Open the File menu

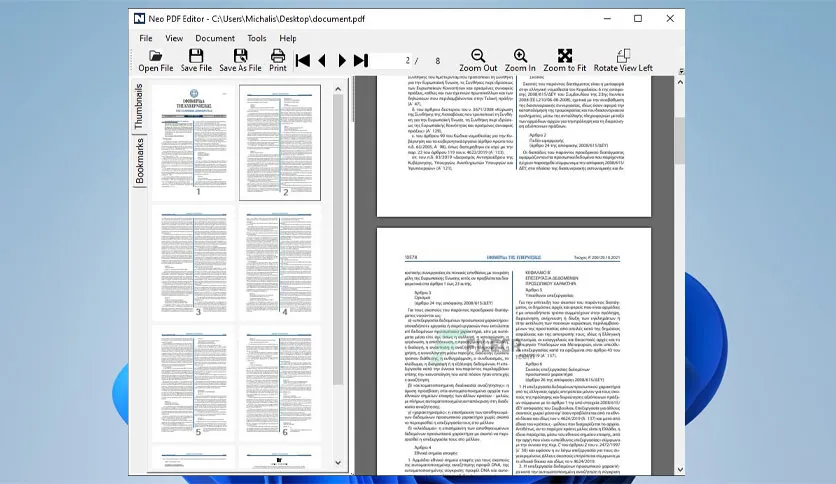point(146,38)
